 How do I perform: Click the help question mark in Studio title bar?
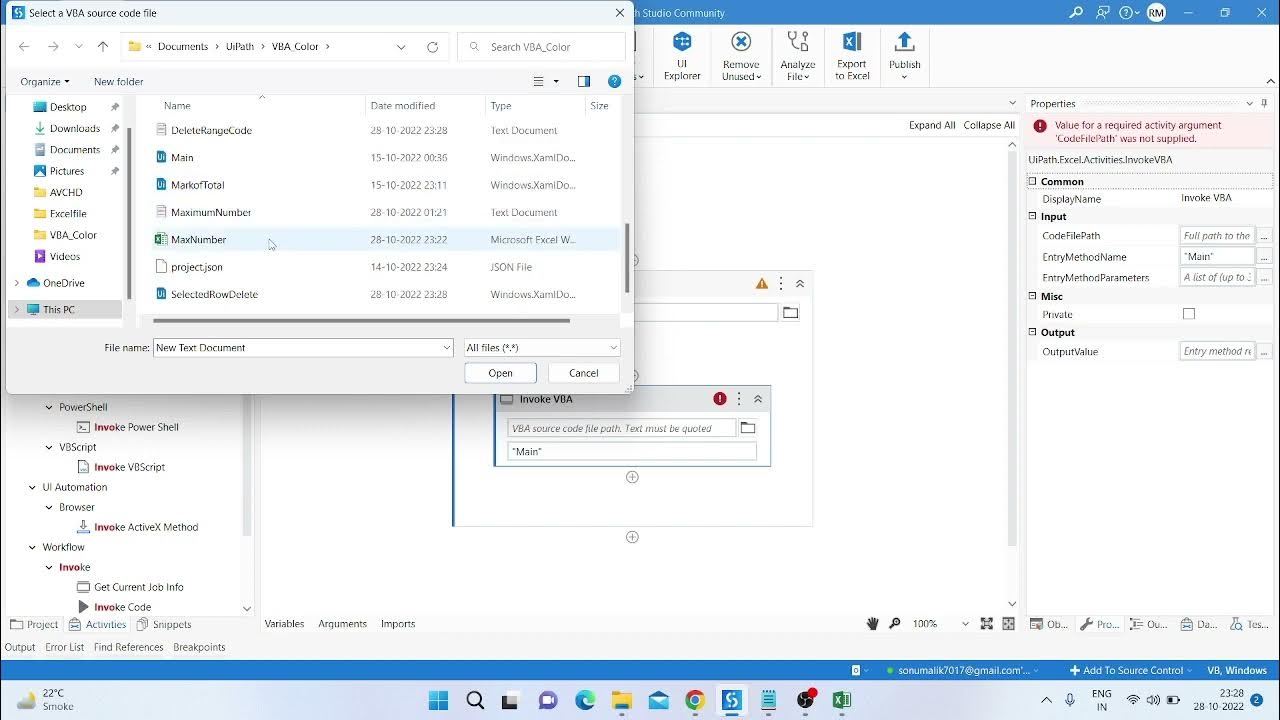point(1128,13)
